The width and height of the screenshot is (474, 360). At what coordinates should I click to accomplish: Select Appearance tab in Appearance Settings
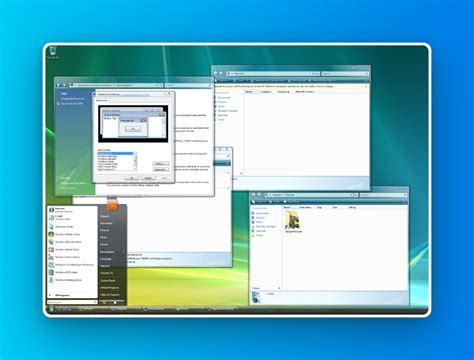pos(102,100)
